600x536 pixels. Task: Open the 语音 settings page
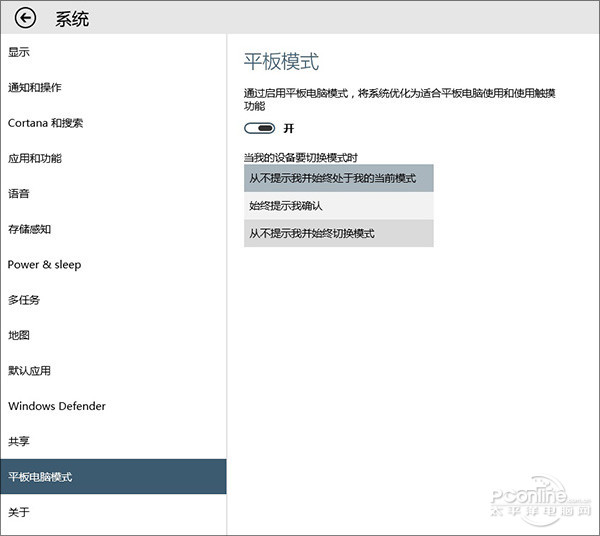point(113,194)
